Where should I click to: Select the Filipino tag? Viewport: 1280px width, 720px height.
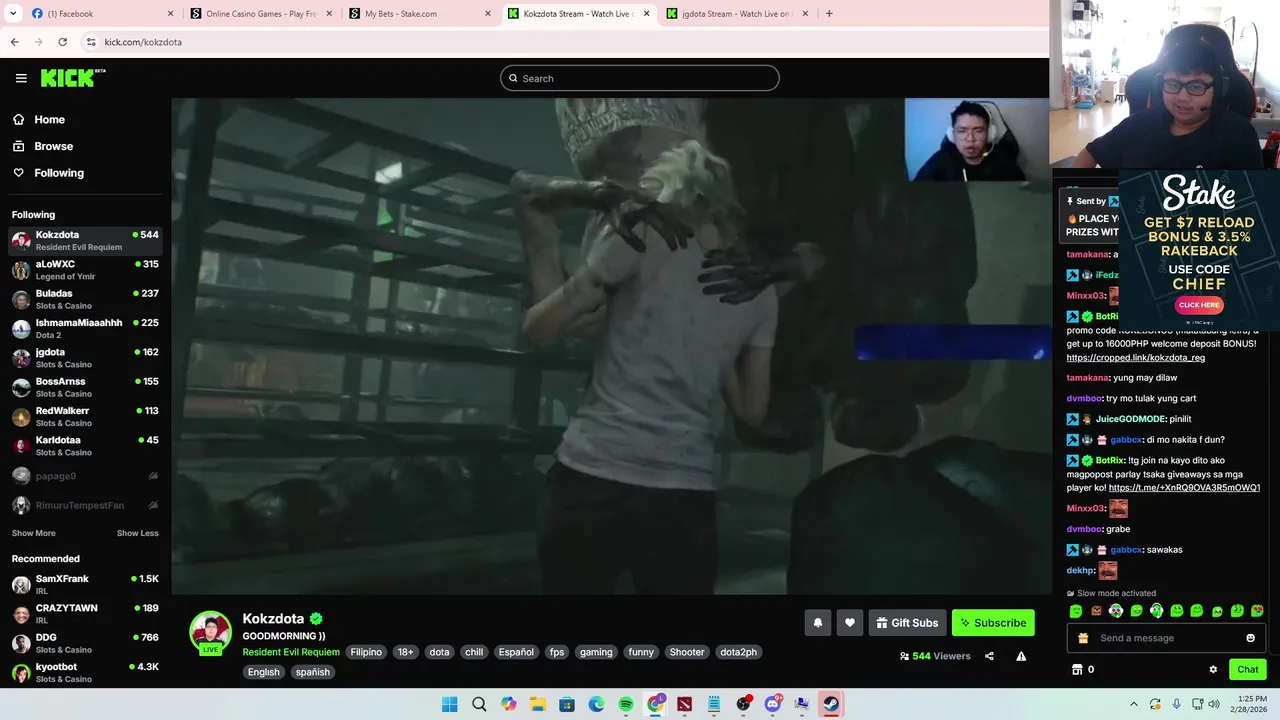coord(366,652)
